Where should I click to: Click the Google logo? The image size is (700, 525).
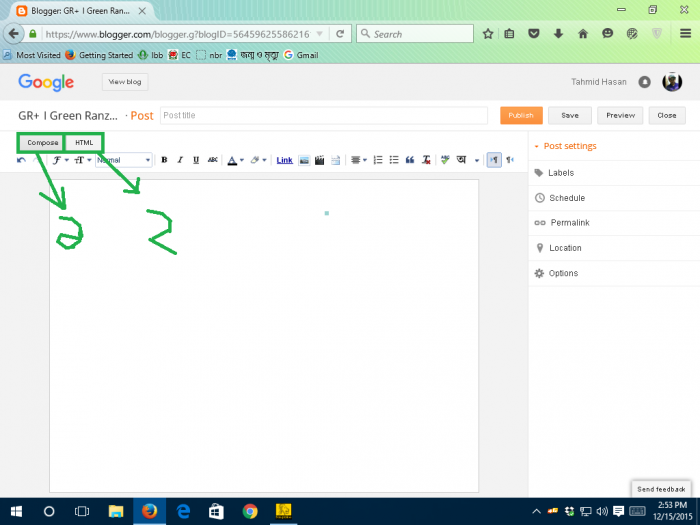46,82
